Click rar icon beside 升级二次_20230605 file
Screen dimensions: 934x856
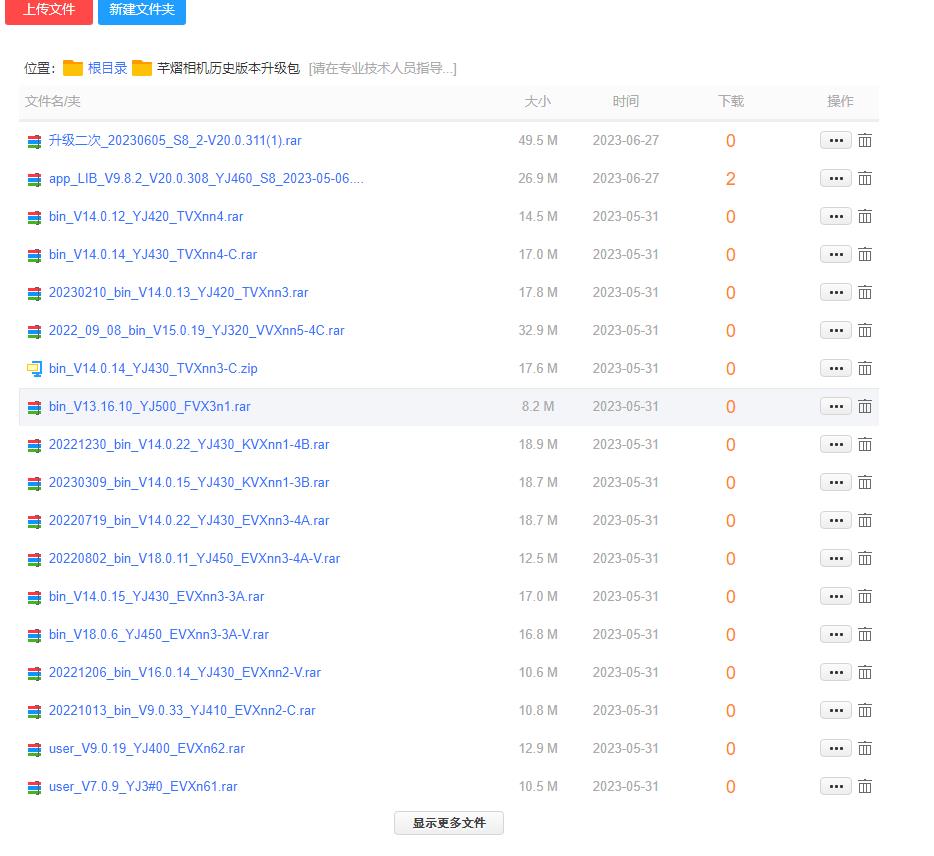tap(34, 141)
